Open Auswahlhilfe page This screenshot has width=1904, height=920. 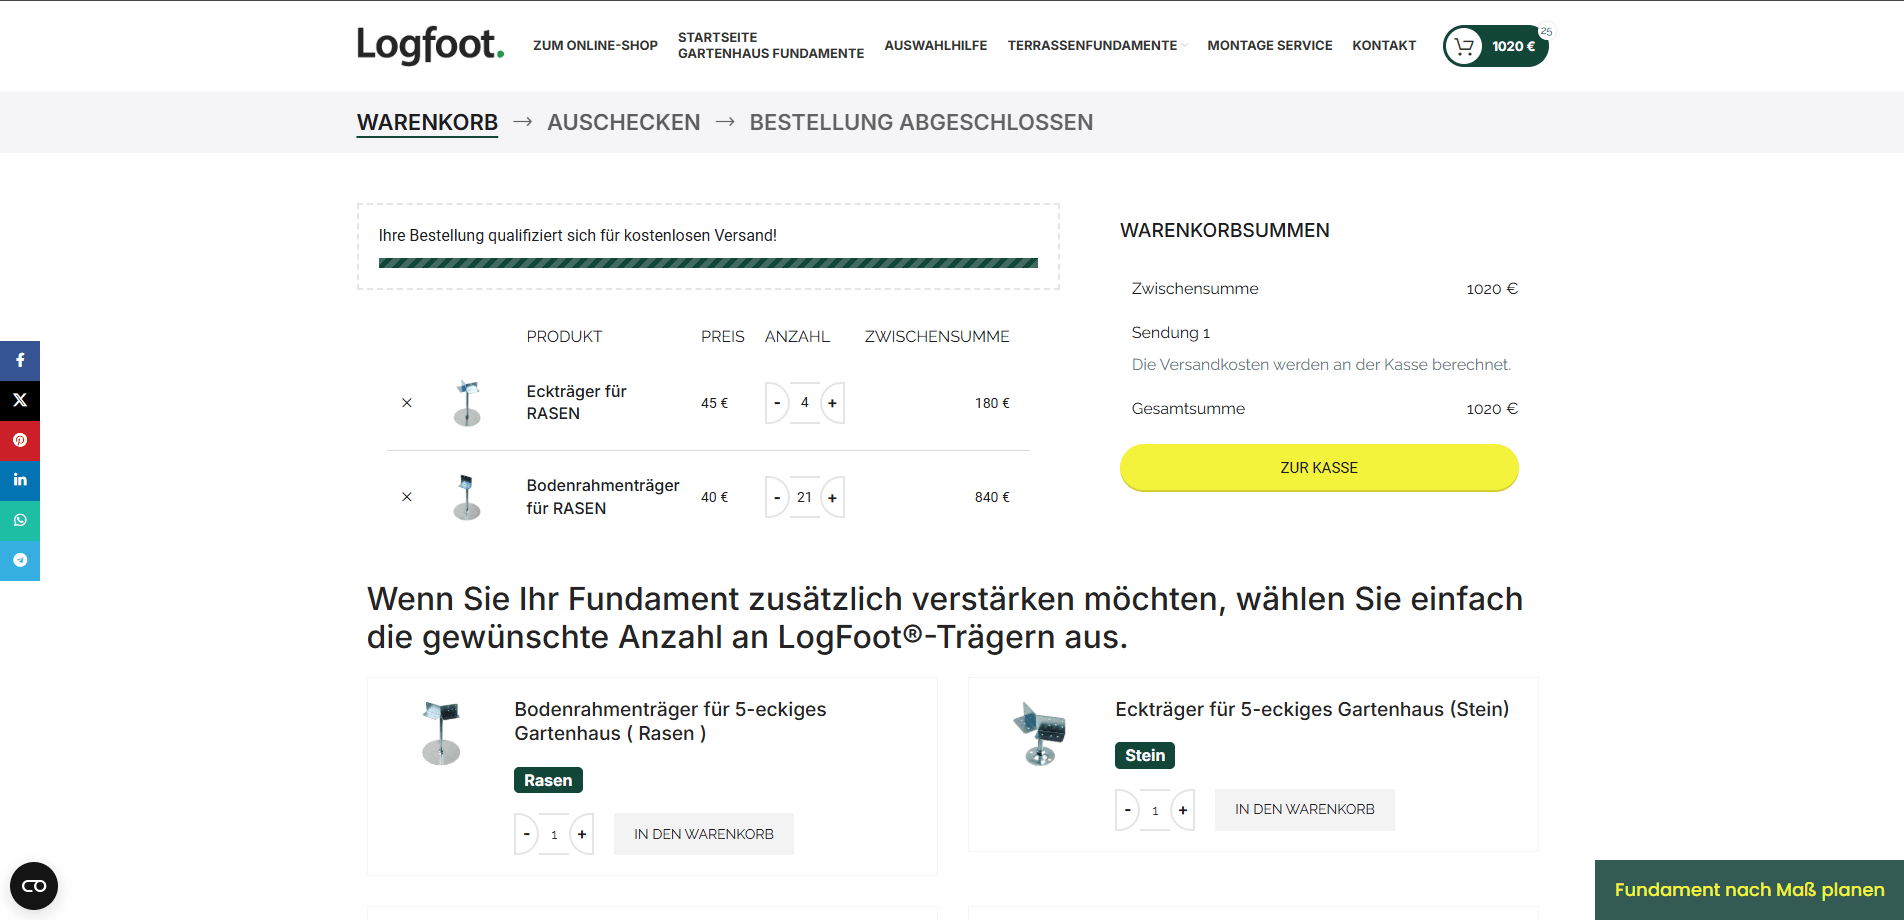pos(936,45)
